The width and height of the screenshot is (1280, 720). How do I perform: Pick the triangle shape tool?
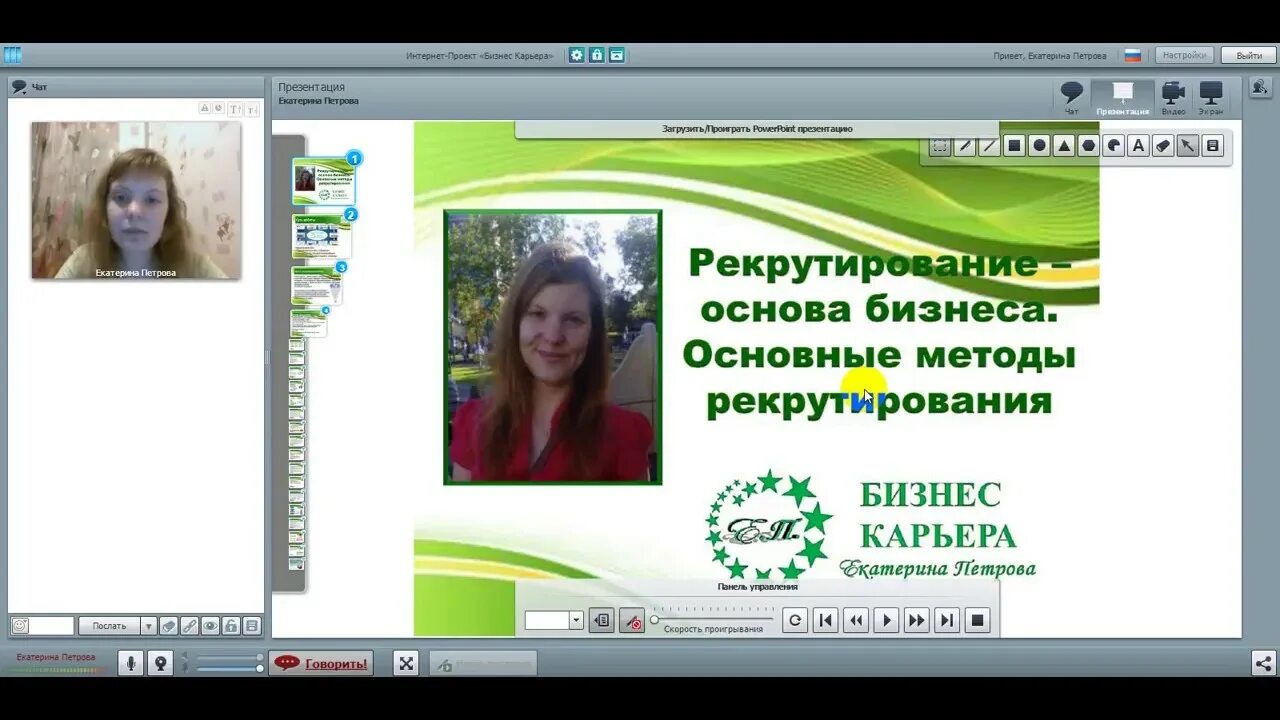pos(1063,146)
